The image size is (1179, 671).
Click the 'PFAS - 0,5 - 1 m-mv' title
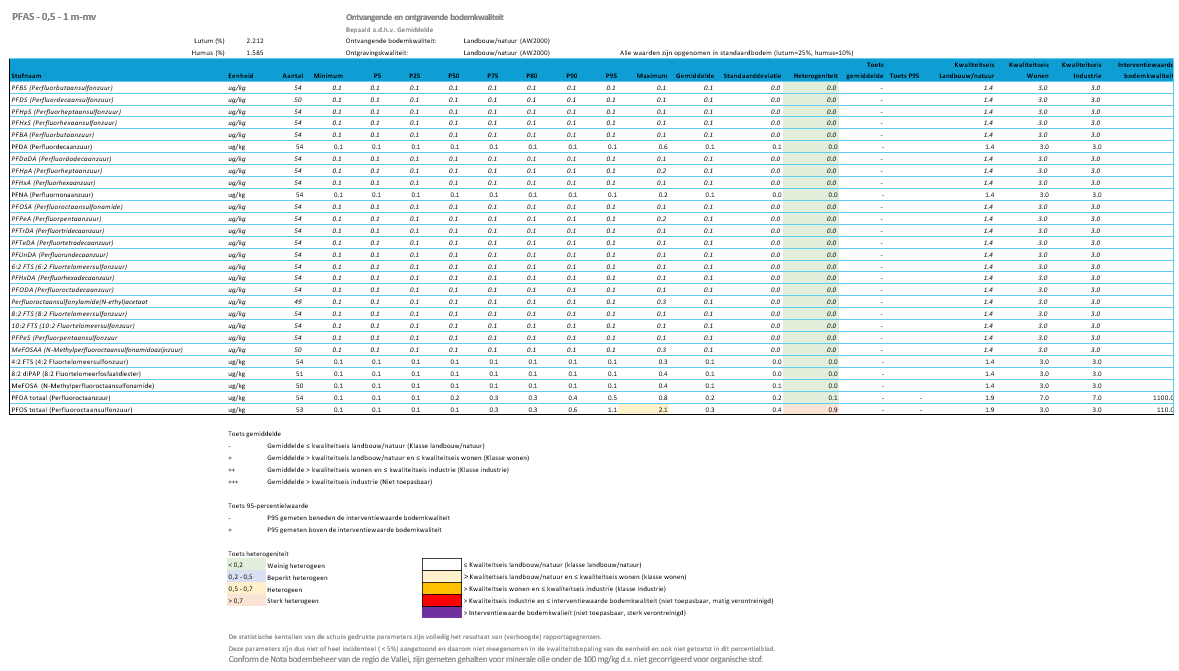[57, 18]
